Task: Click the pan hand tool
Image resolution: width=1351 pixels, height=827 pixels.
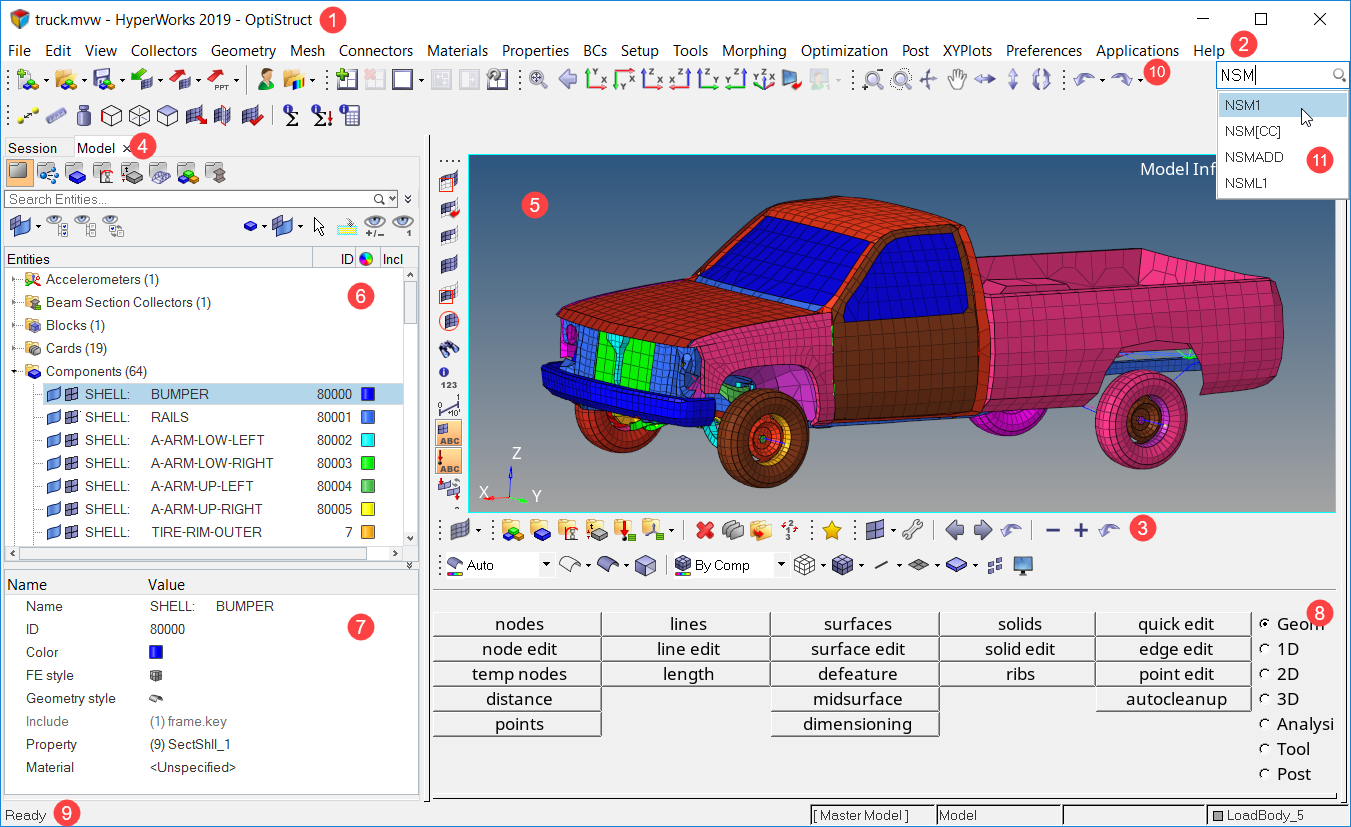Action: [957, 80]
